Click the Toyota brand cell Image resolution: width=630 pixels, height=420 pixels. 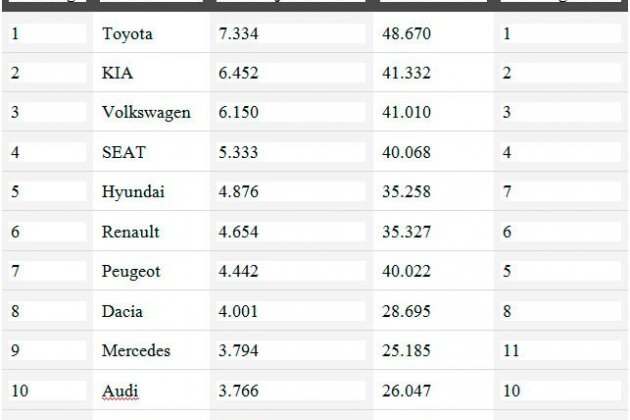pyautogui.click(x=127, y=34)
